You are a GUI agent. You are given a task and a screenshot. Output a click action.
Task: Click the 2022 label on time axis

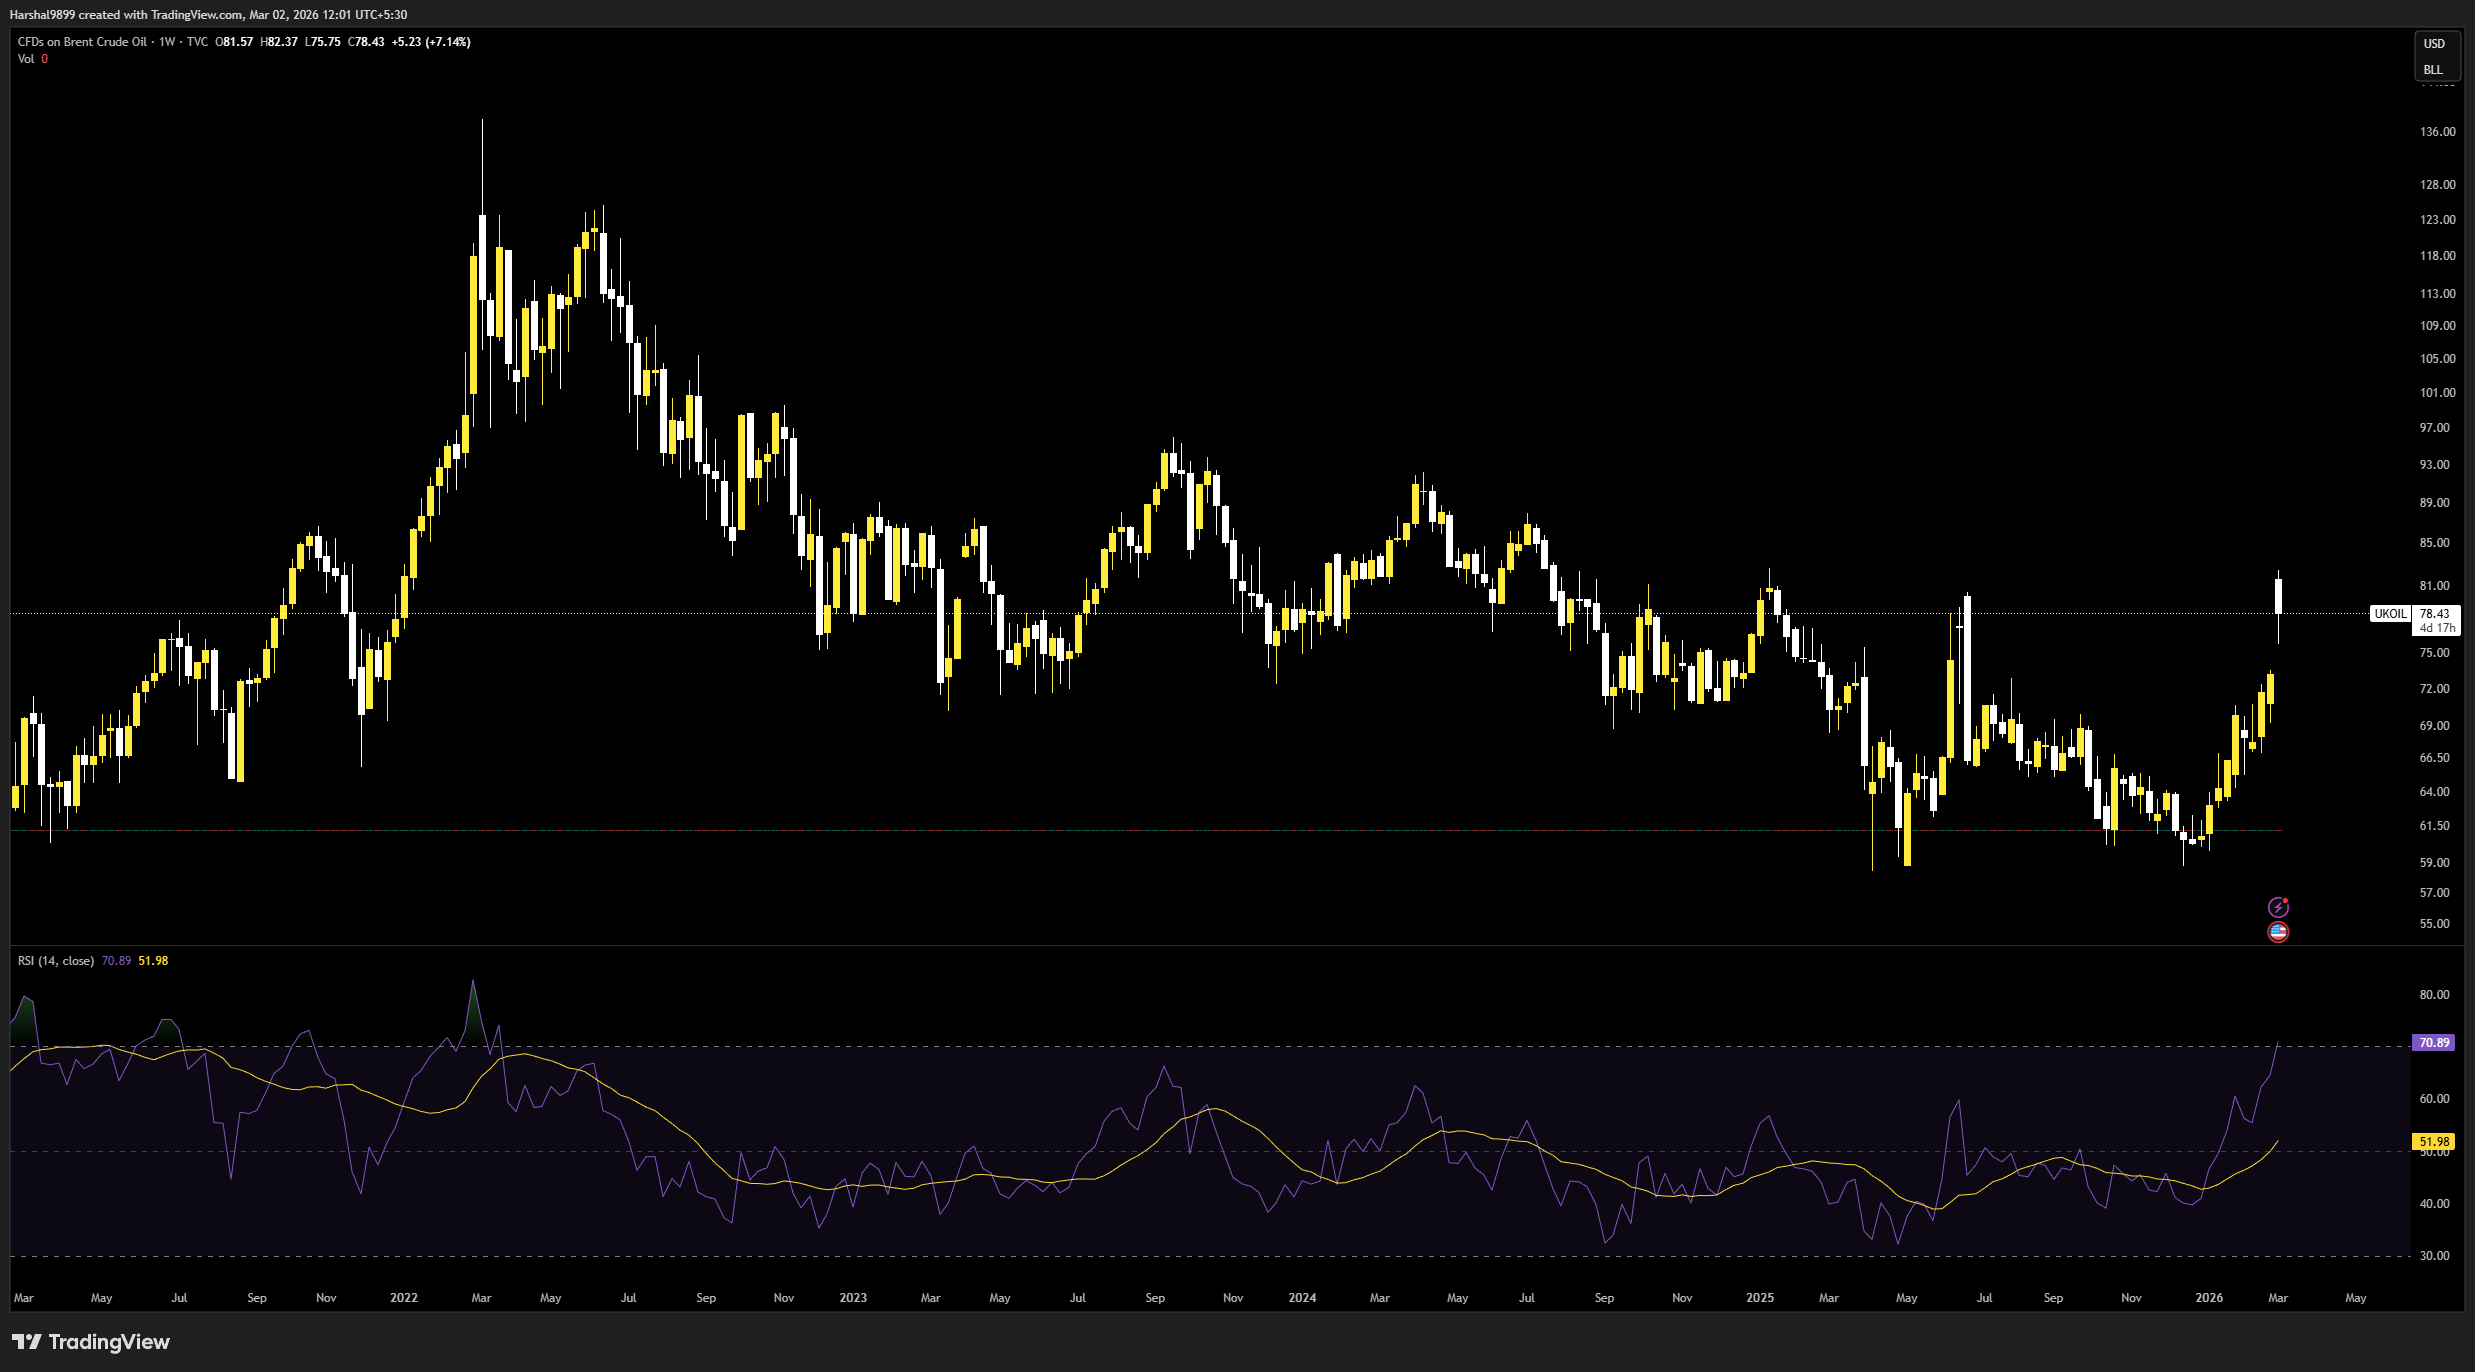click(404, 1298)
